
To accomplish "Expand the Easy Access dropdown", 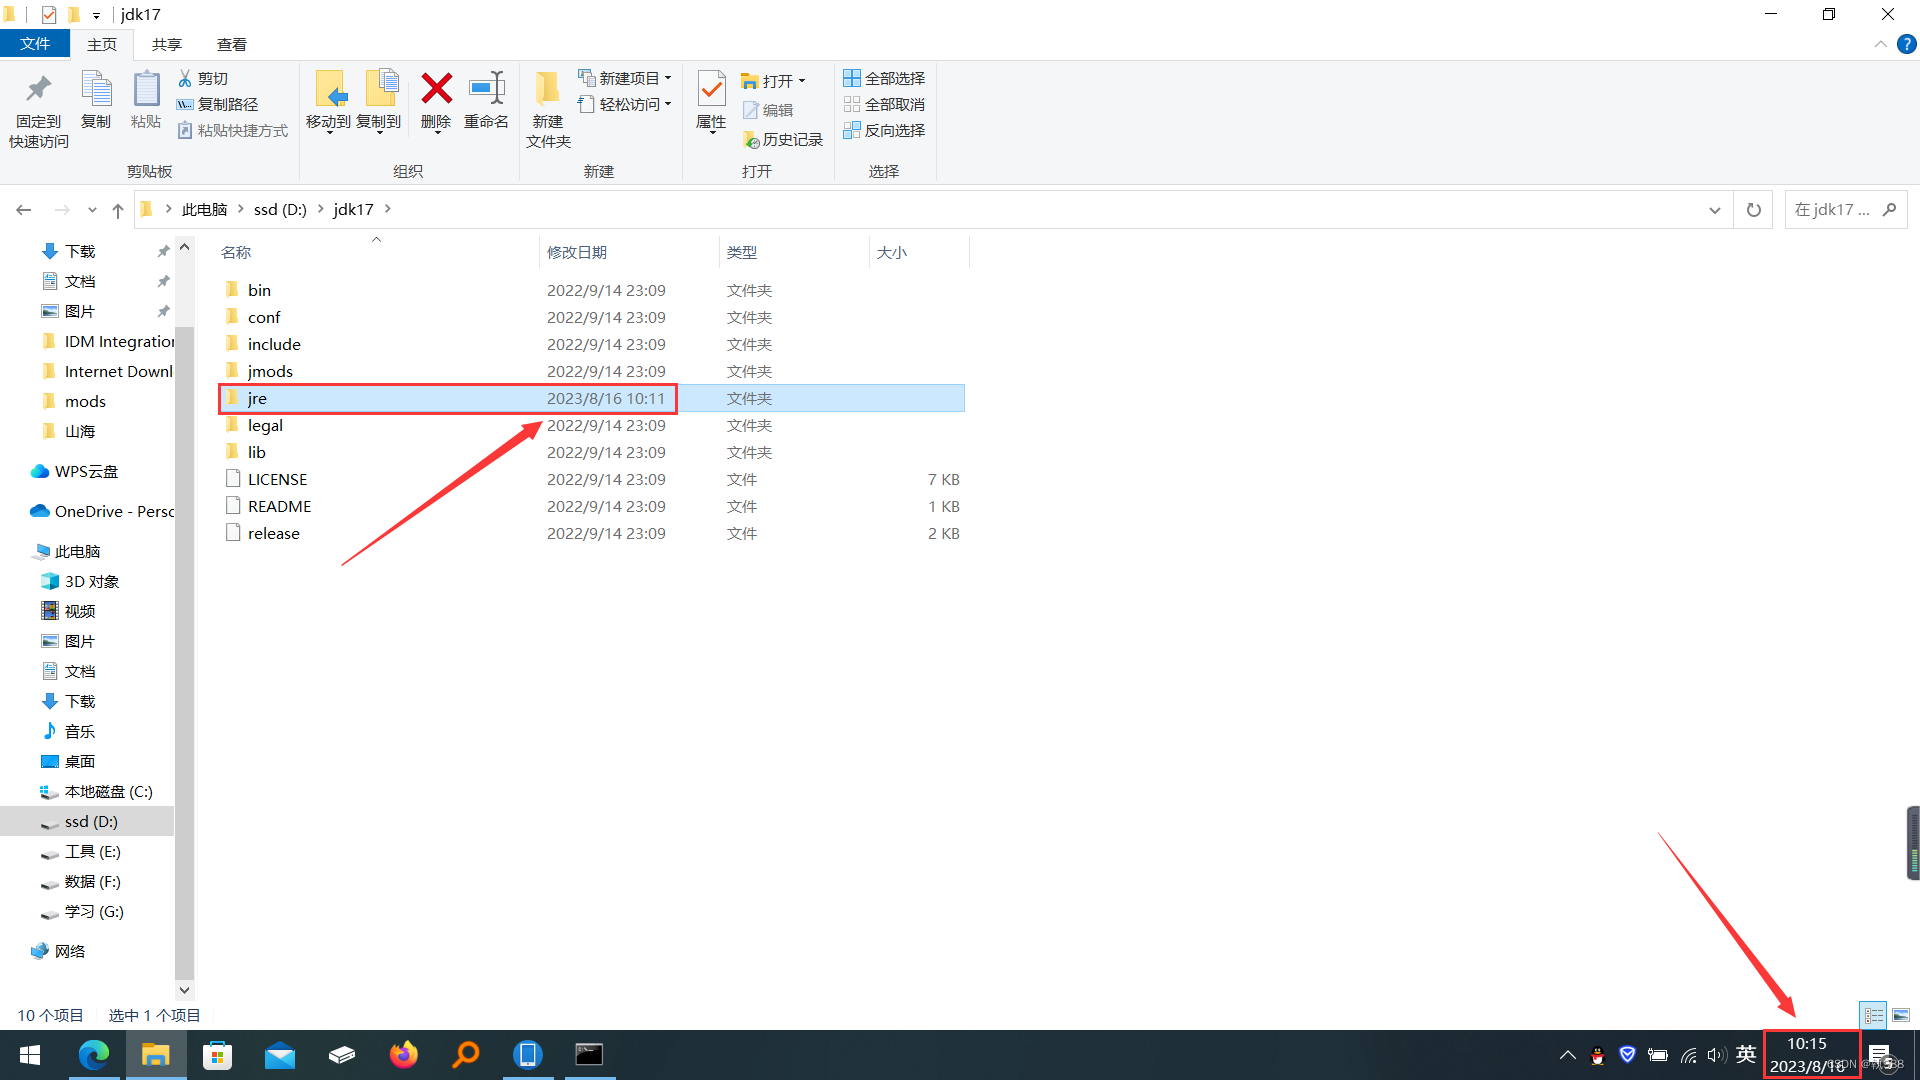I will click(626, 104).
